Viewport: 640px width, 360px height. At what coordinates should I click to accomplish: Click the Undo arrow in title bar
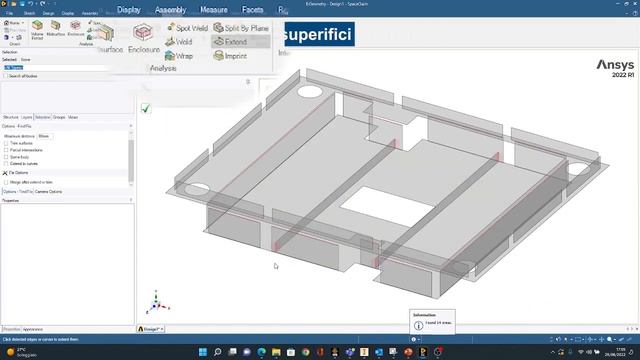point(31,4)
